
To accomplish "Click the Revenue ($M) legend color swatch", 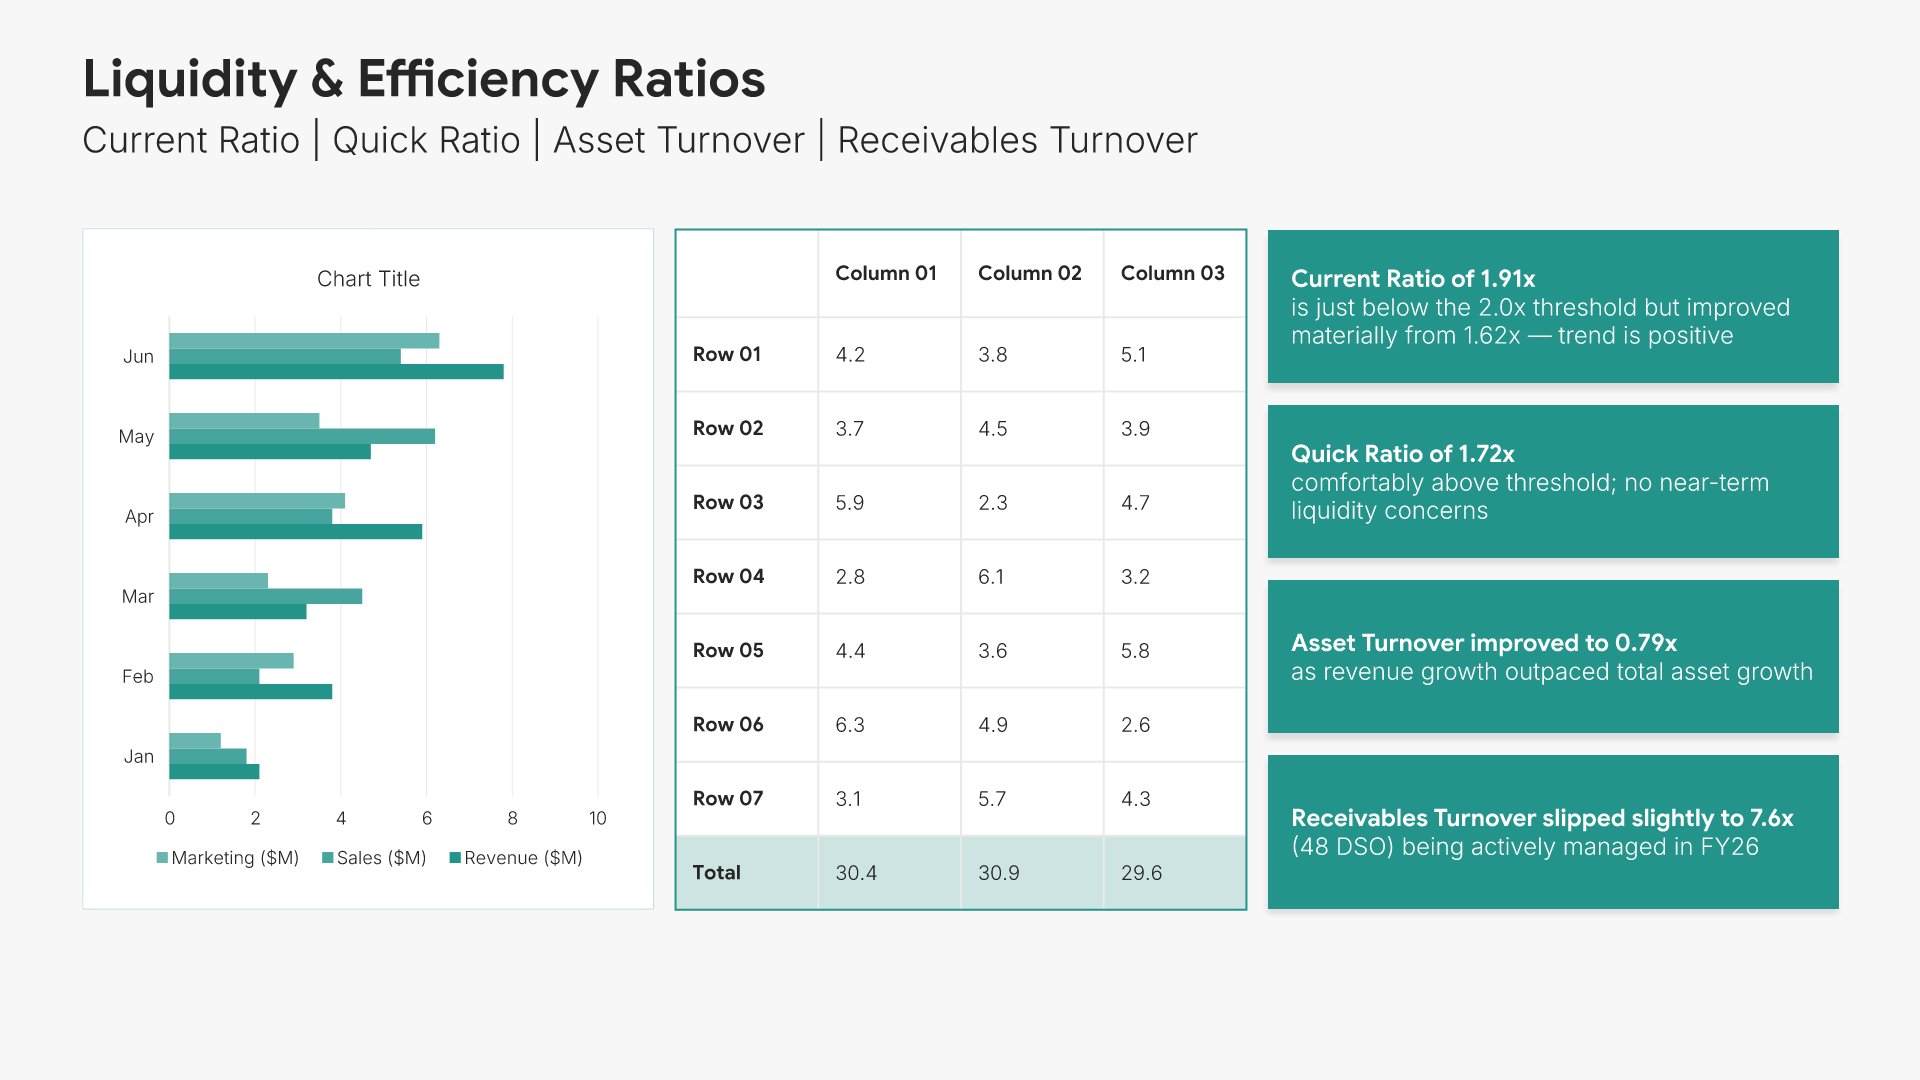I will tap(455, 858).
